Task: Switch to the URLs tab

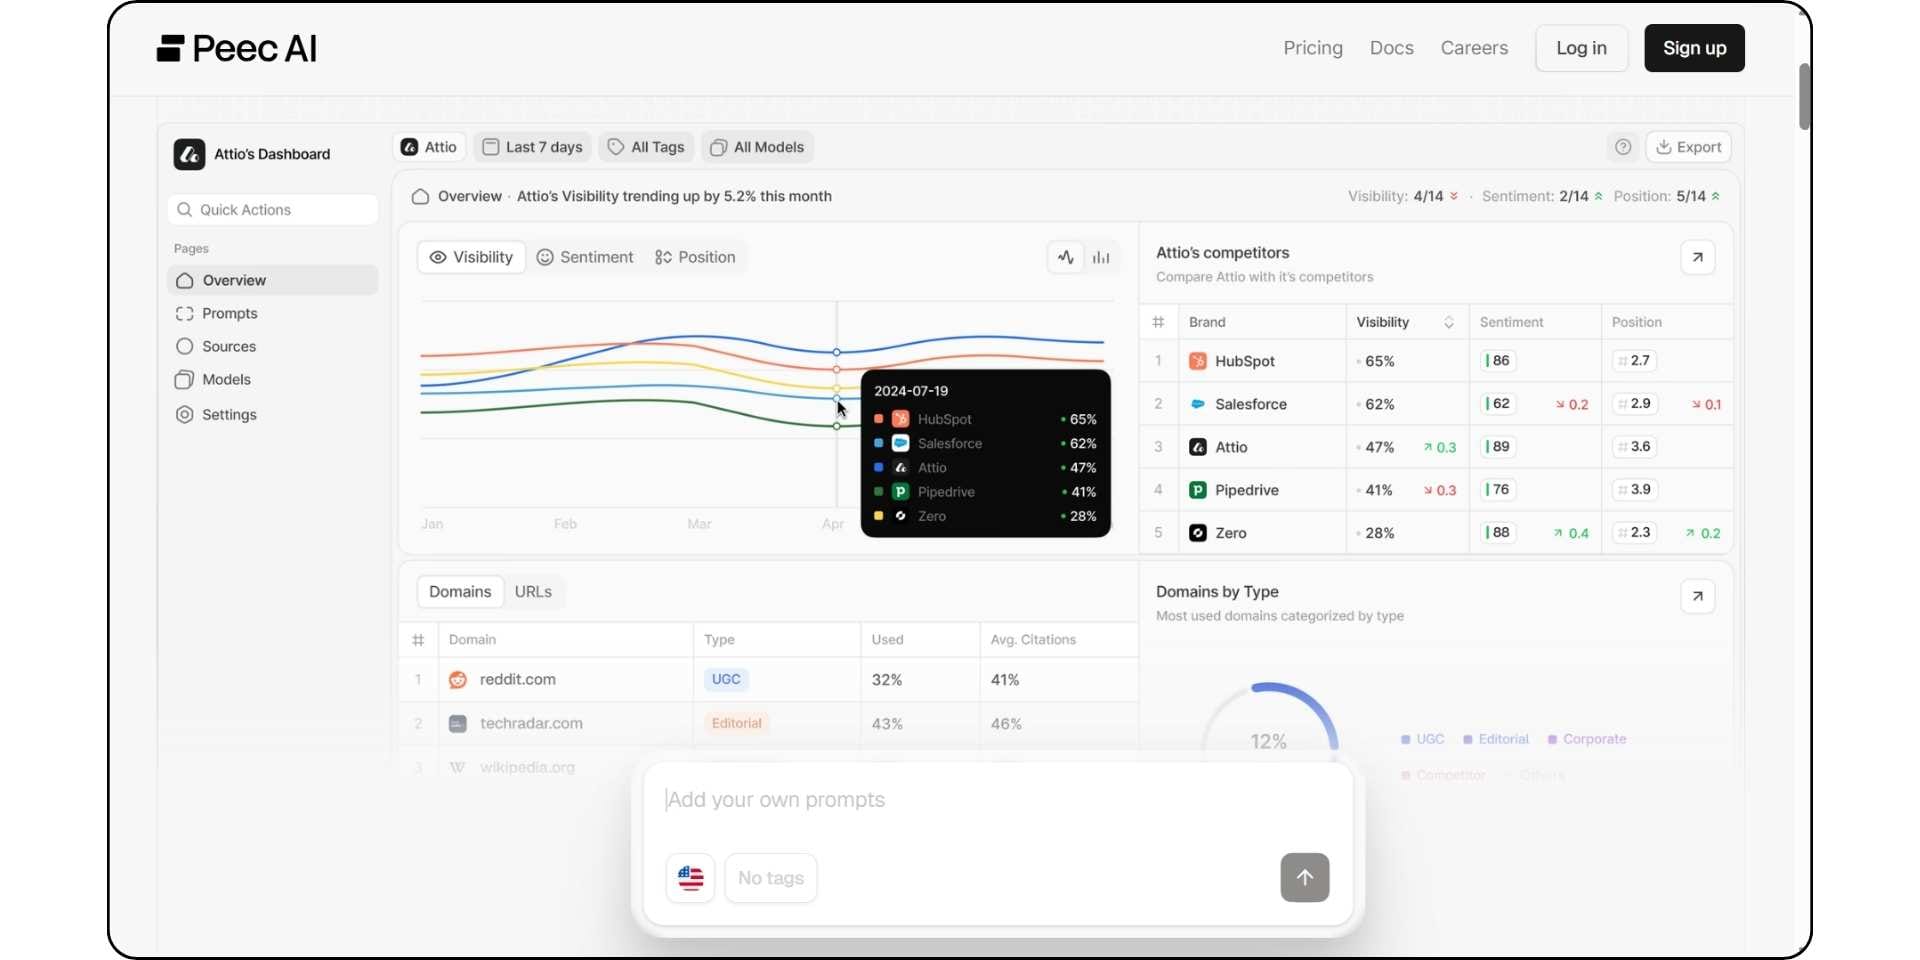Action: click(x=533, y=592)
